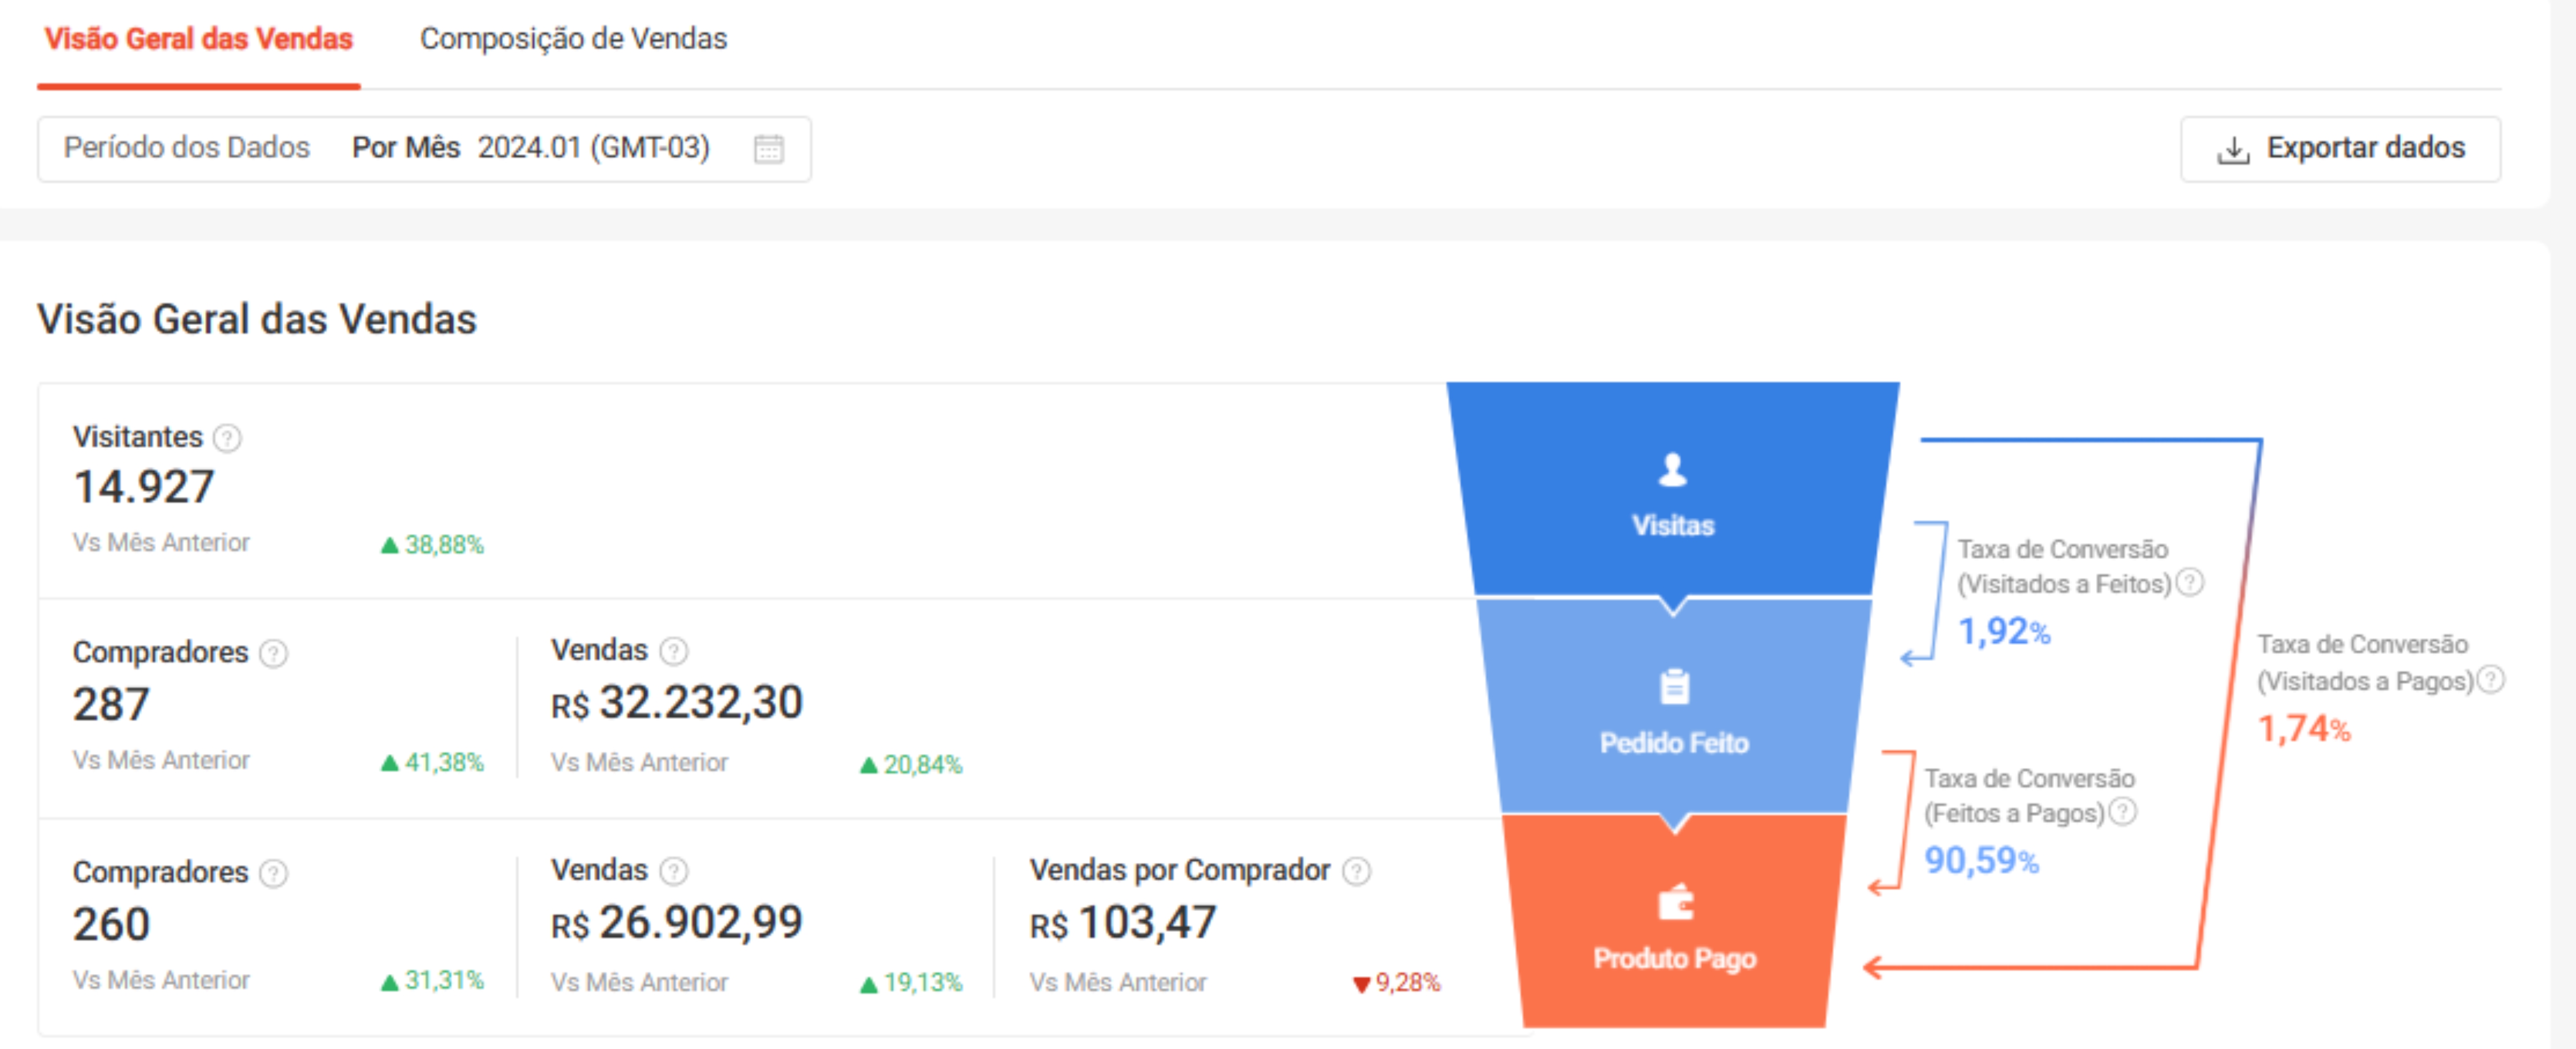Click help icon next to Vendas R$ 32.232,30
Viewport: 2576px width, 1049px height.
[674, 651]
